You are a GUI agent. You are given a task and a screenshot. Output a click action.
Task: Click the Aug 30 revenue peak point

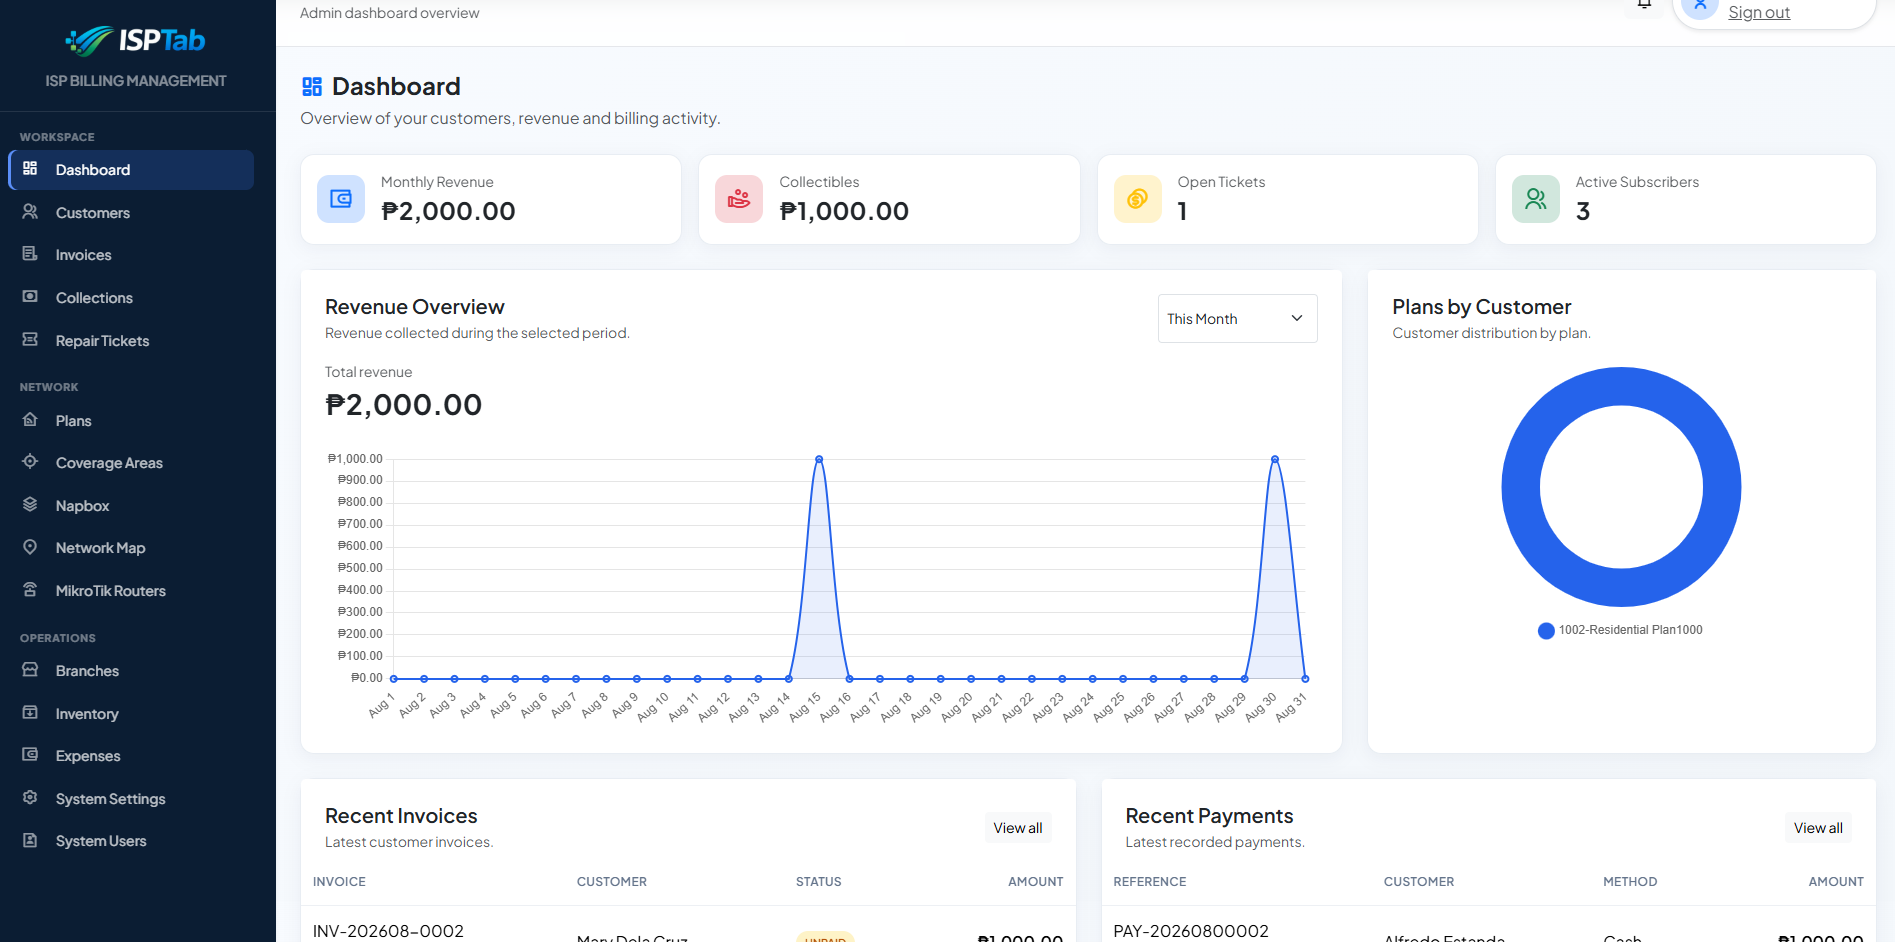(x=1274, y=459)
